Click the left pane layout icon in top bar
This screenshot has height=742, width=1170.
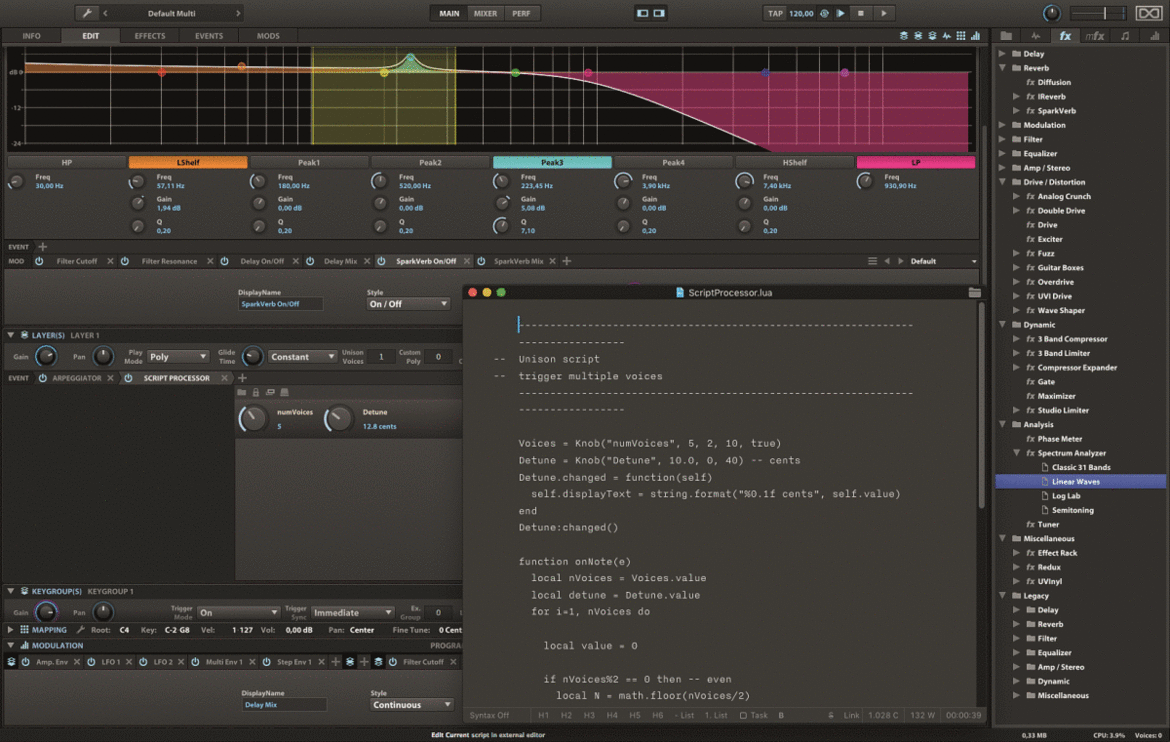click(x=642, y=13)
